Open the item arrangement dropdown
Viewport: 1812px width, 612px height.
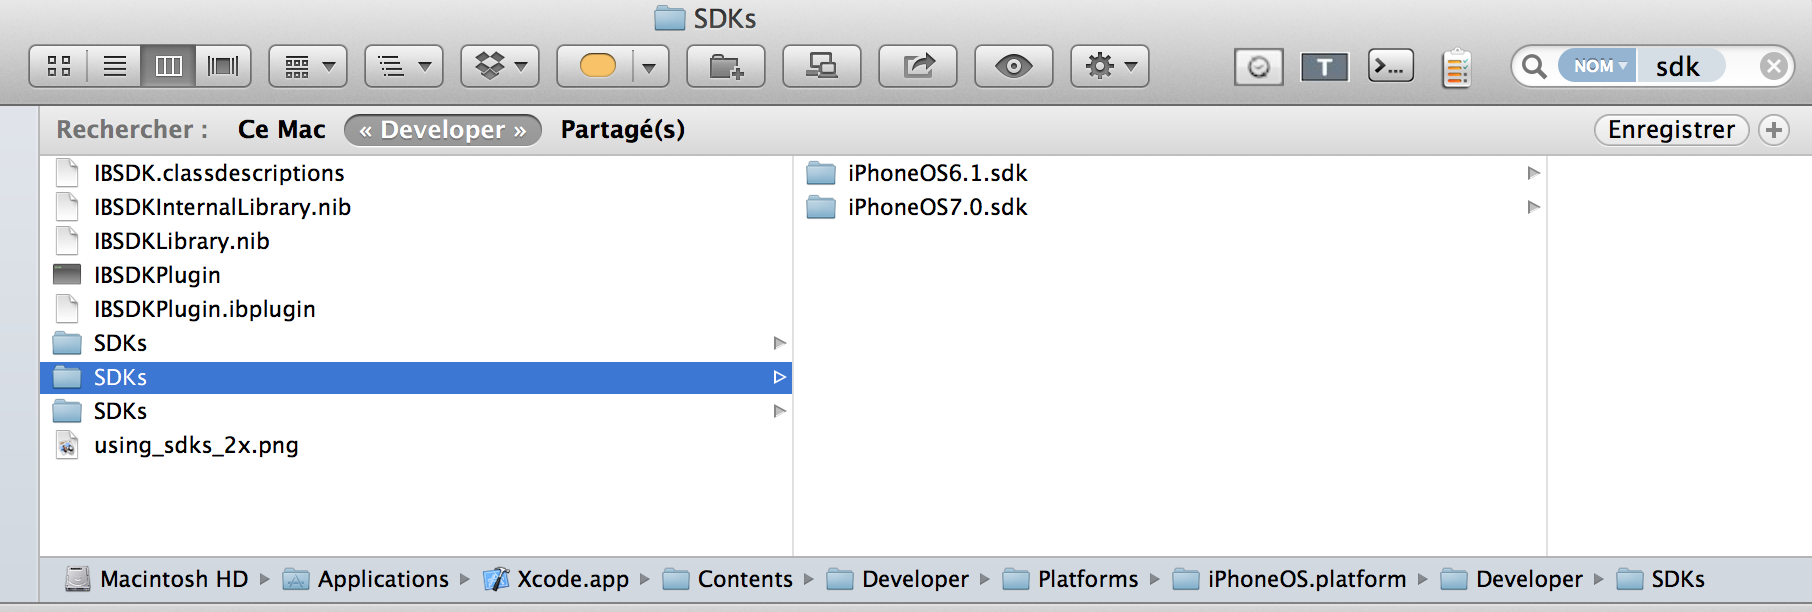(x=308, y=66)
